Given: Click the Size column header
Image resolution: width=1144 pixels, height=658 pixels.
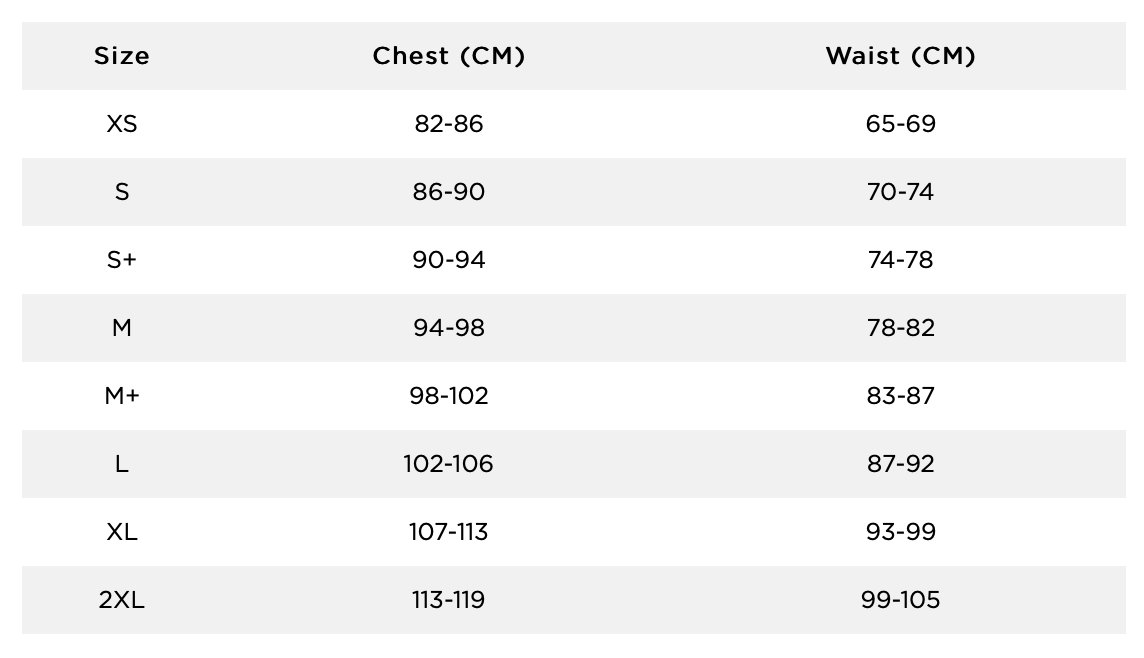Looking at the screenshot, I should [122, 56].
